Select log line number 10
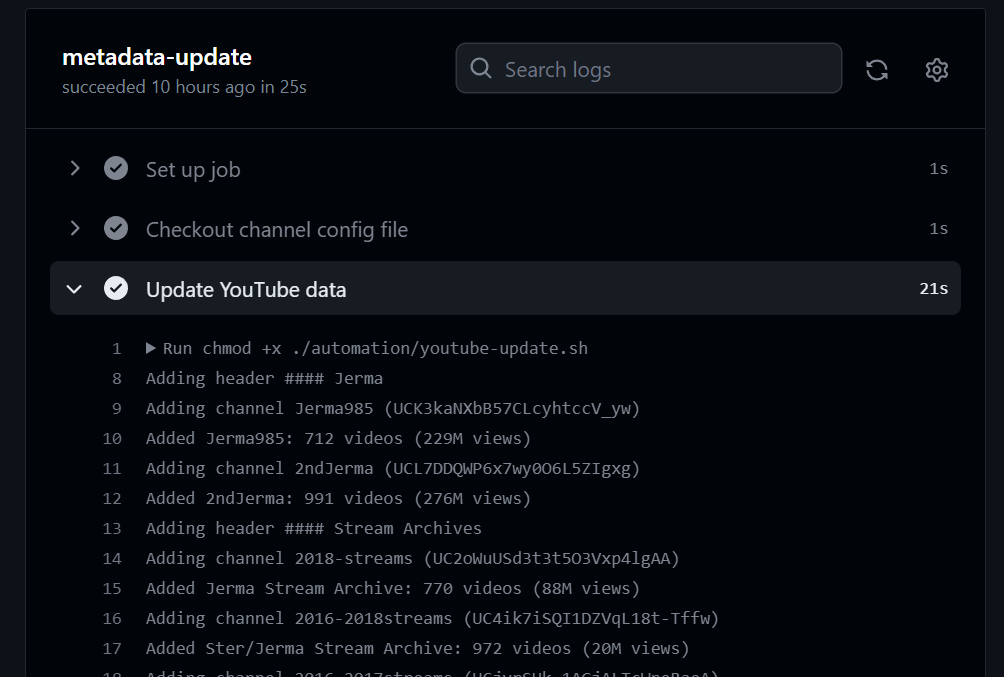 (111, 439)
